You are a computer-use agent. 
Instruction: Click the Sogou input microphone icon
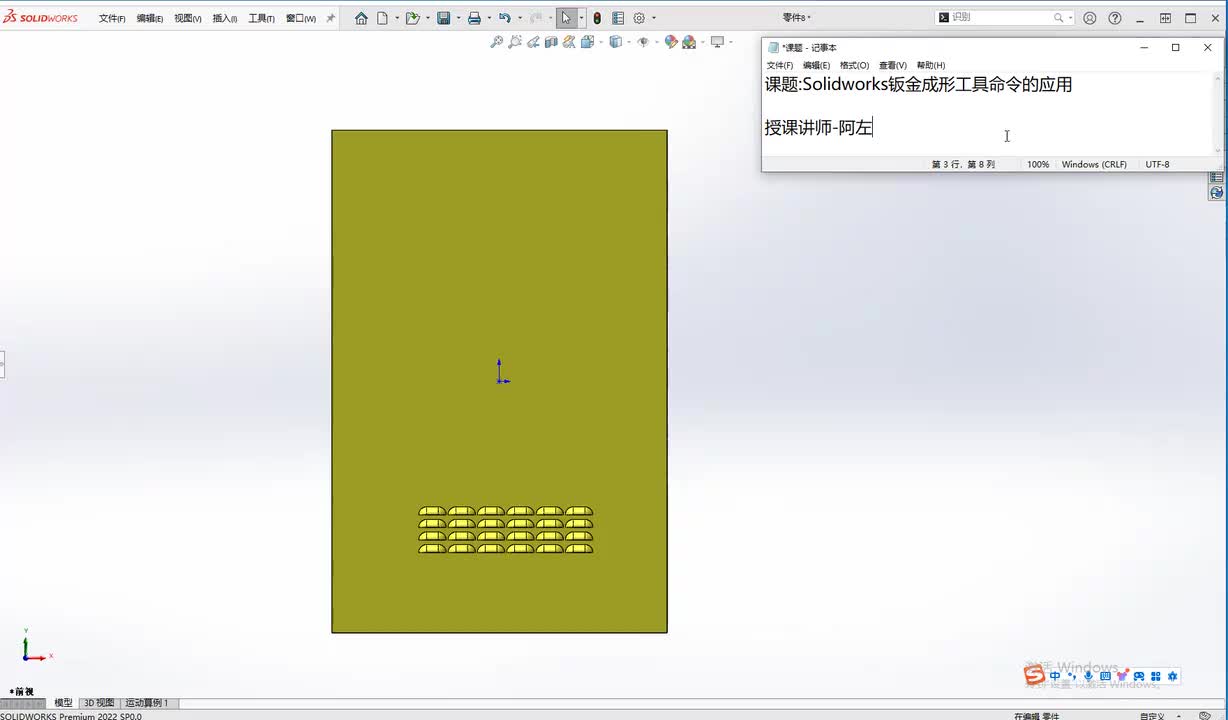pos(1088,677)
